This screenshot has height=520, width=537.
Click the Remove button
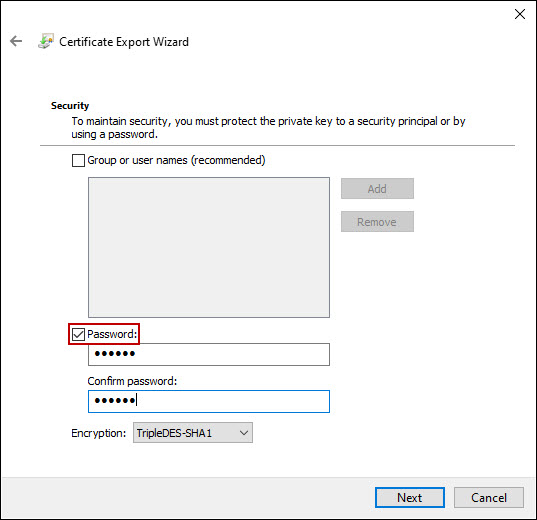click(x=377, y=222)
